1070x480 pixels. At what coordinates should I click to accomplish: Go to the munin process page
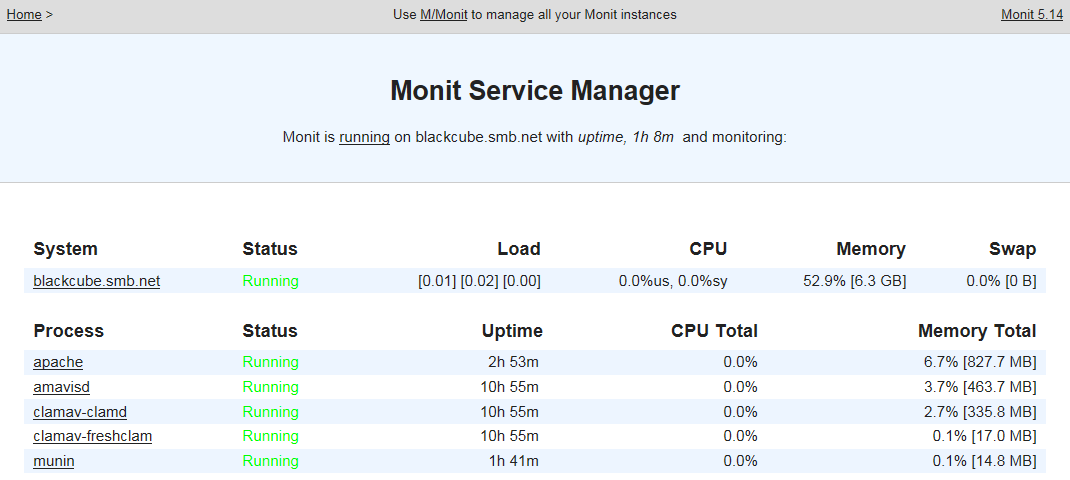54,461
